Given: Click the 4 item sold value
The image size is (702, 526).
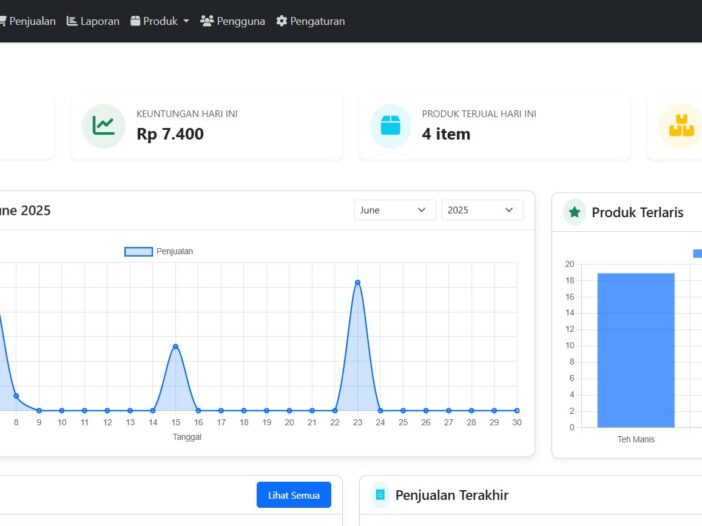Looking at the screenshot, I should click(446, 134).
